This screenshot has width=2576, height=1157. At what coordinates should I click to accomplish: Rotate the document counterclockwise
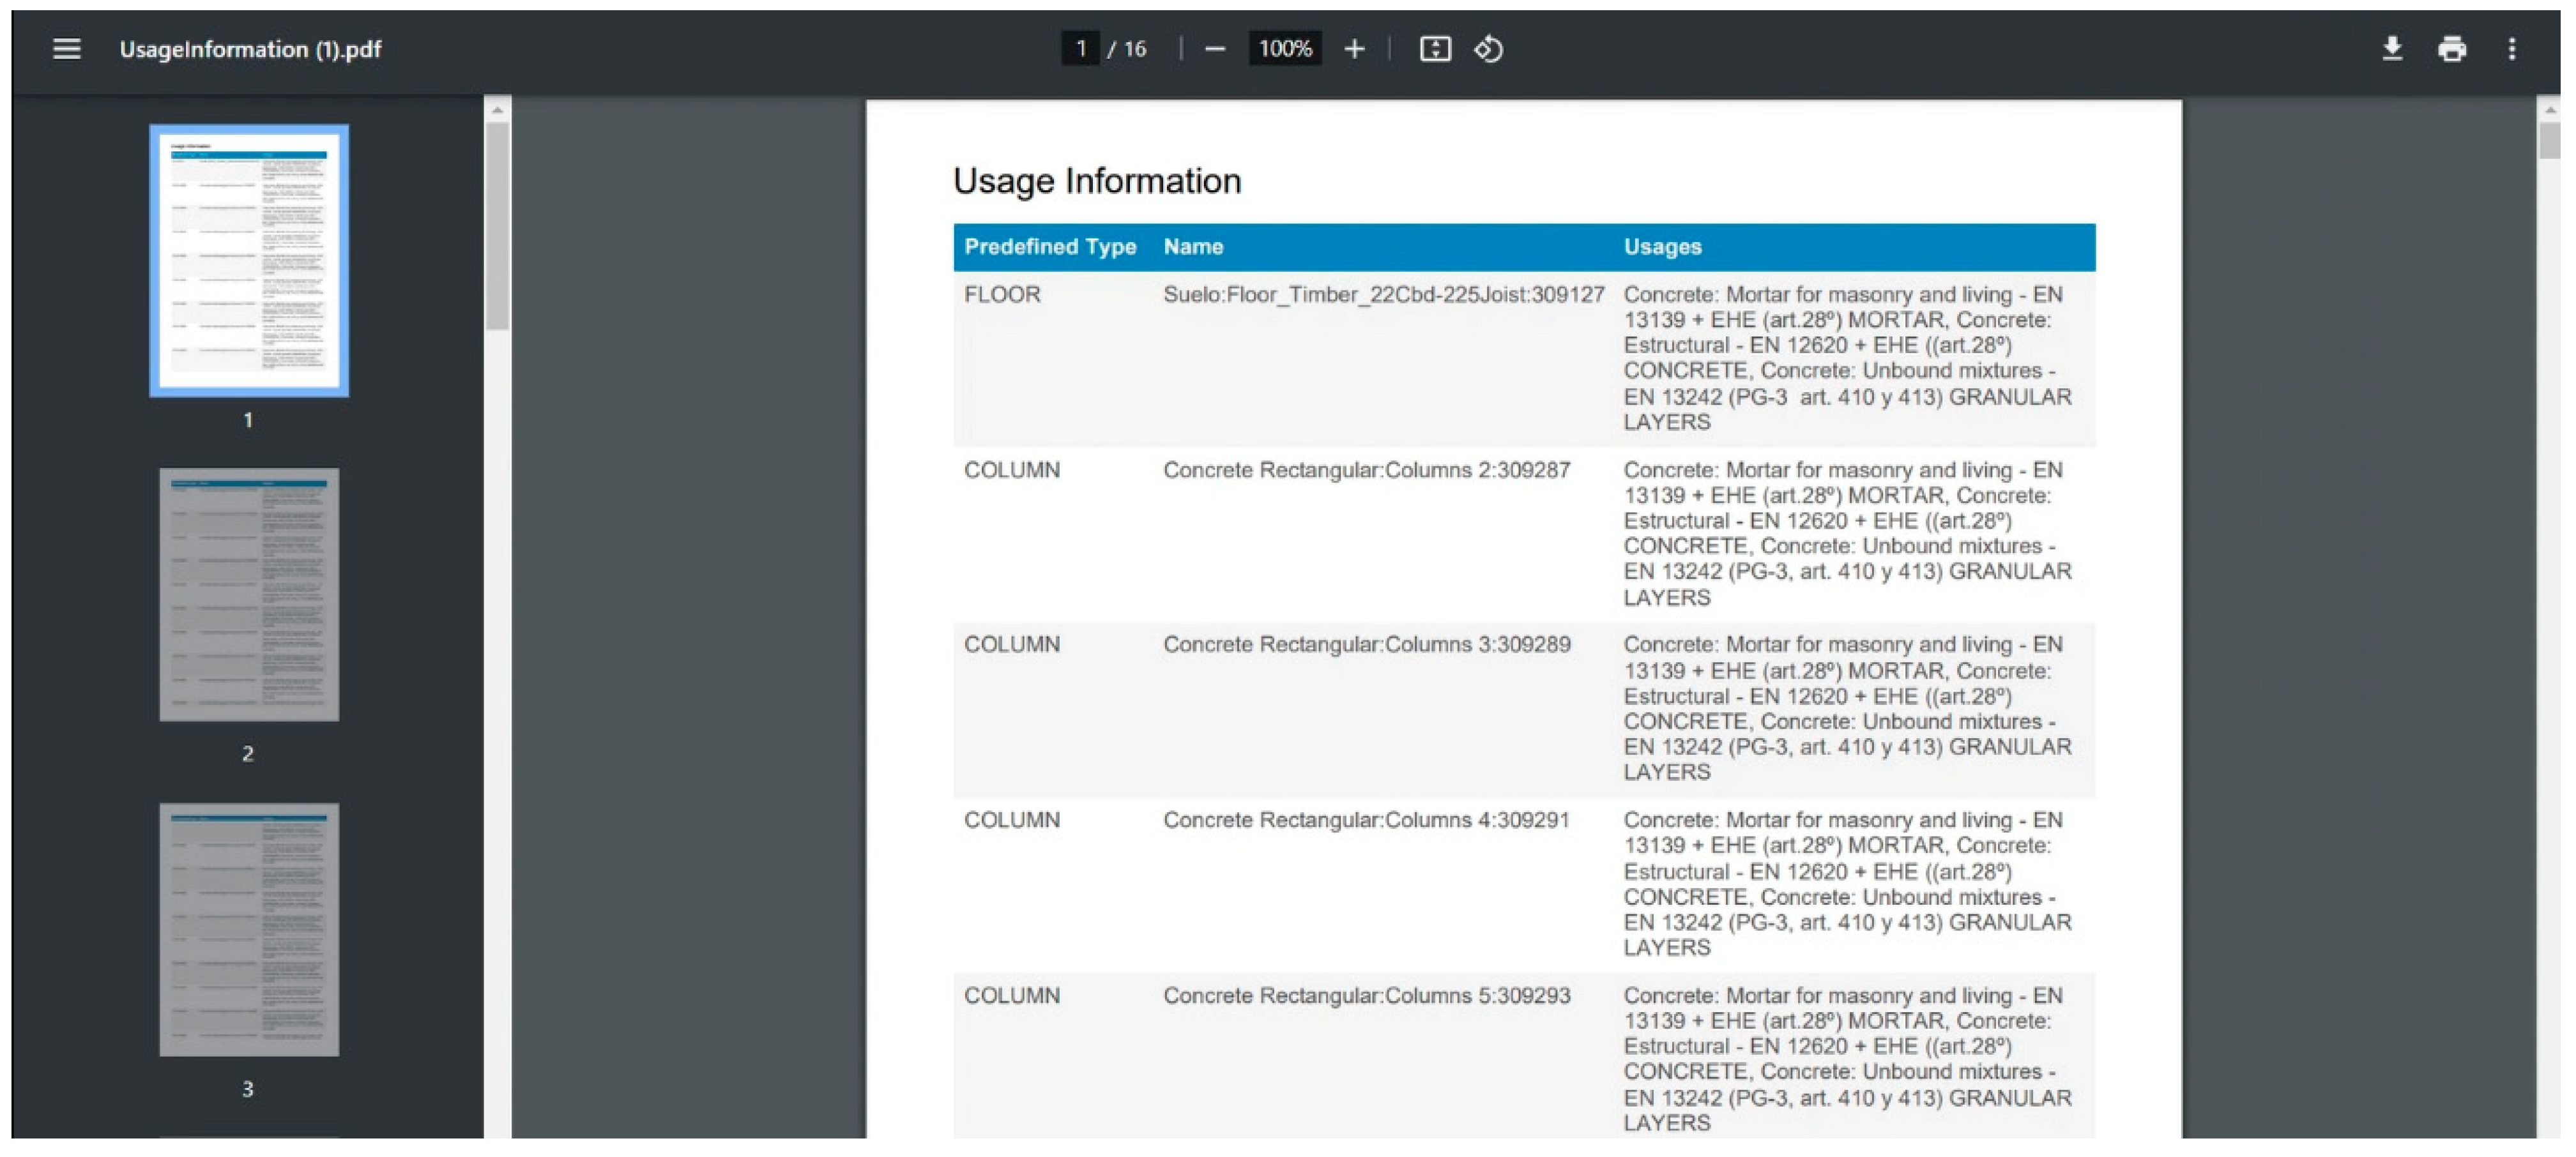coord(1488,49)
